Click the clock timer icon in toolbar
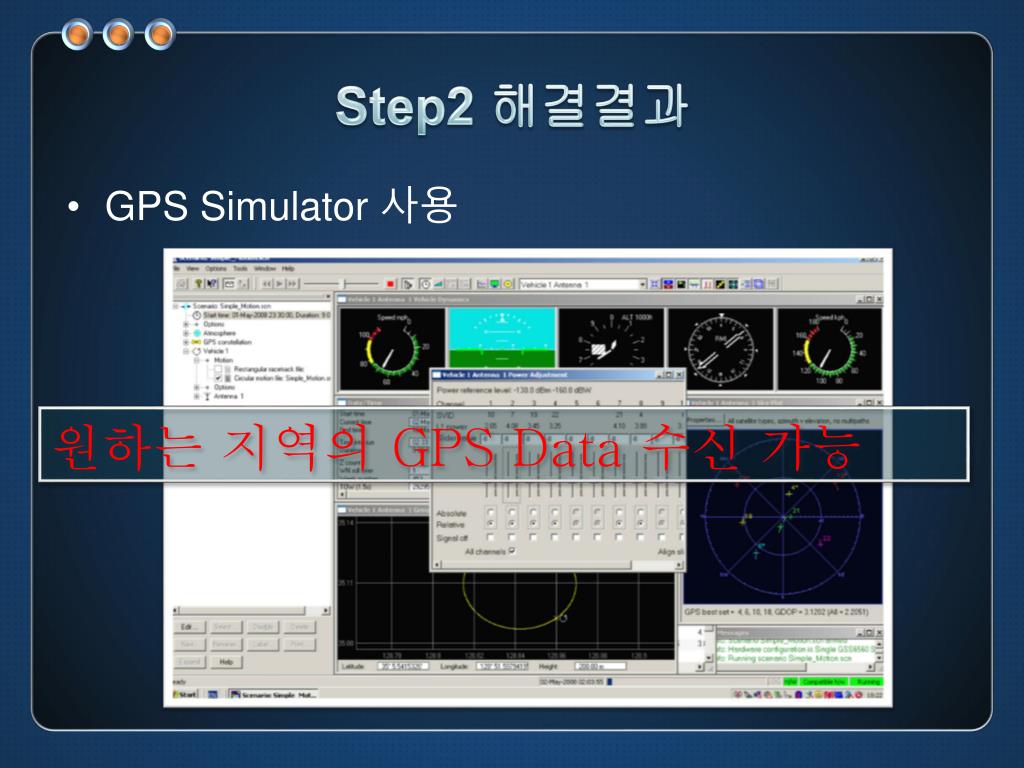The height and width of the screenshot is (768, 1024). pyautogui.click(x=425, y=284)
